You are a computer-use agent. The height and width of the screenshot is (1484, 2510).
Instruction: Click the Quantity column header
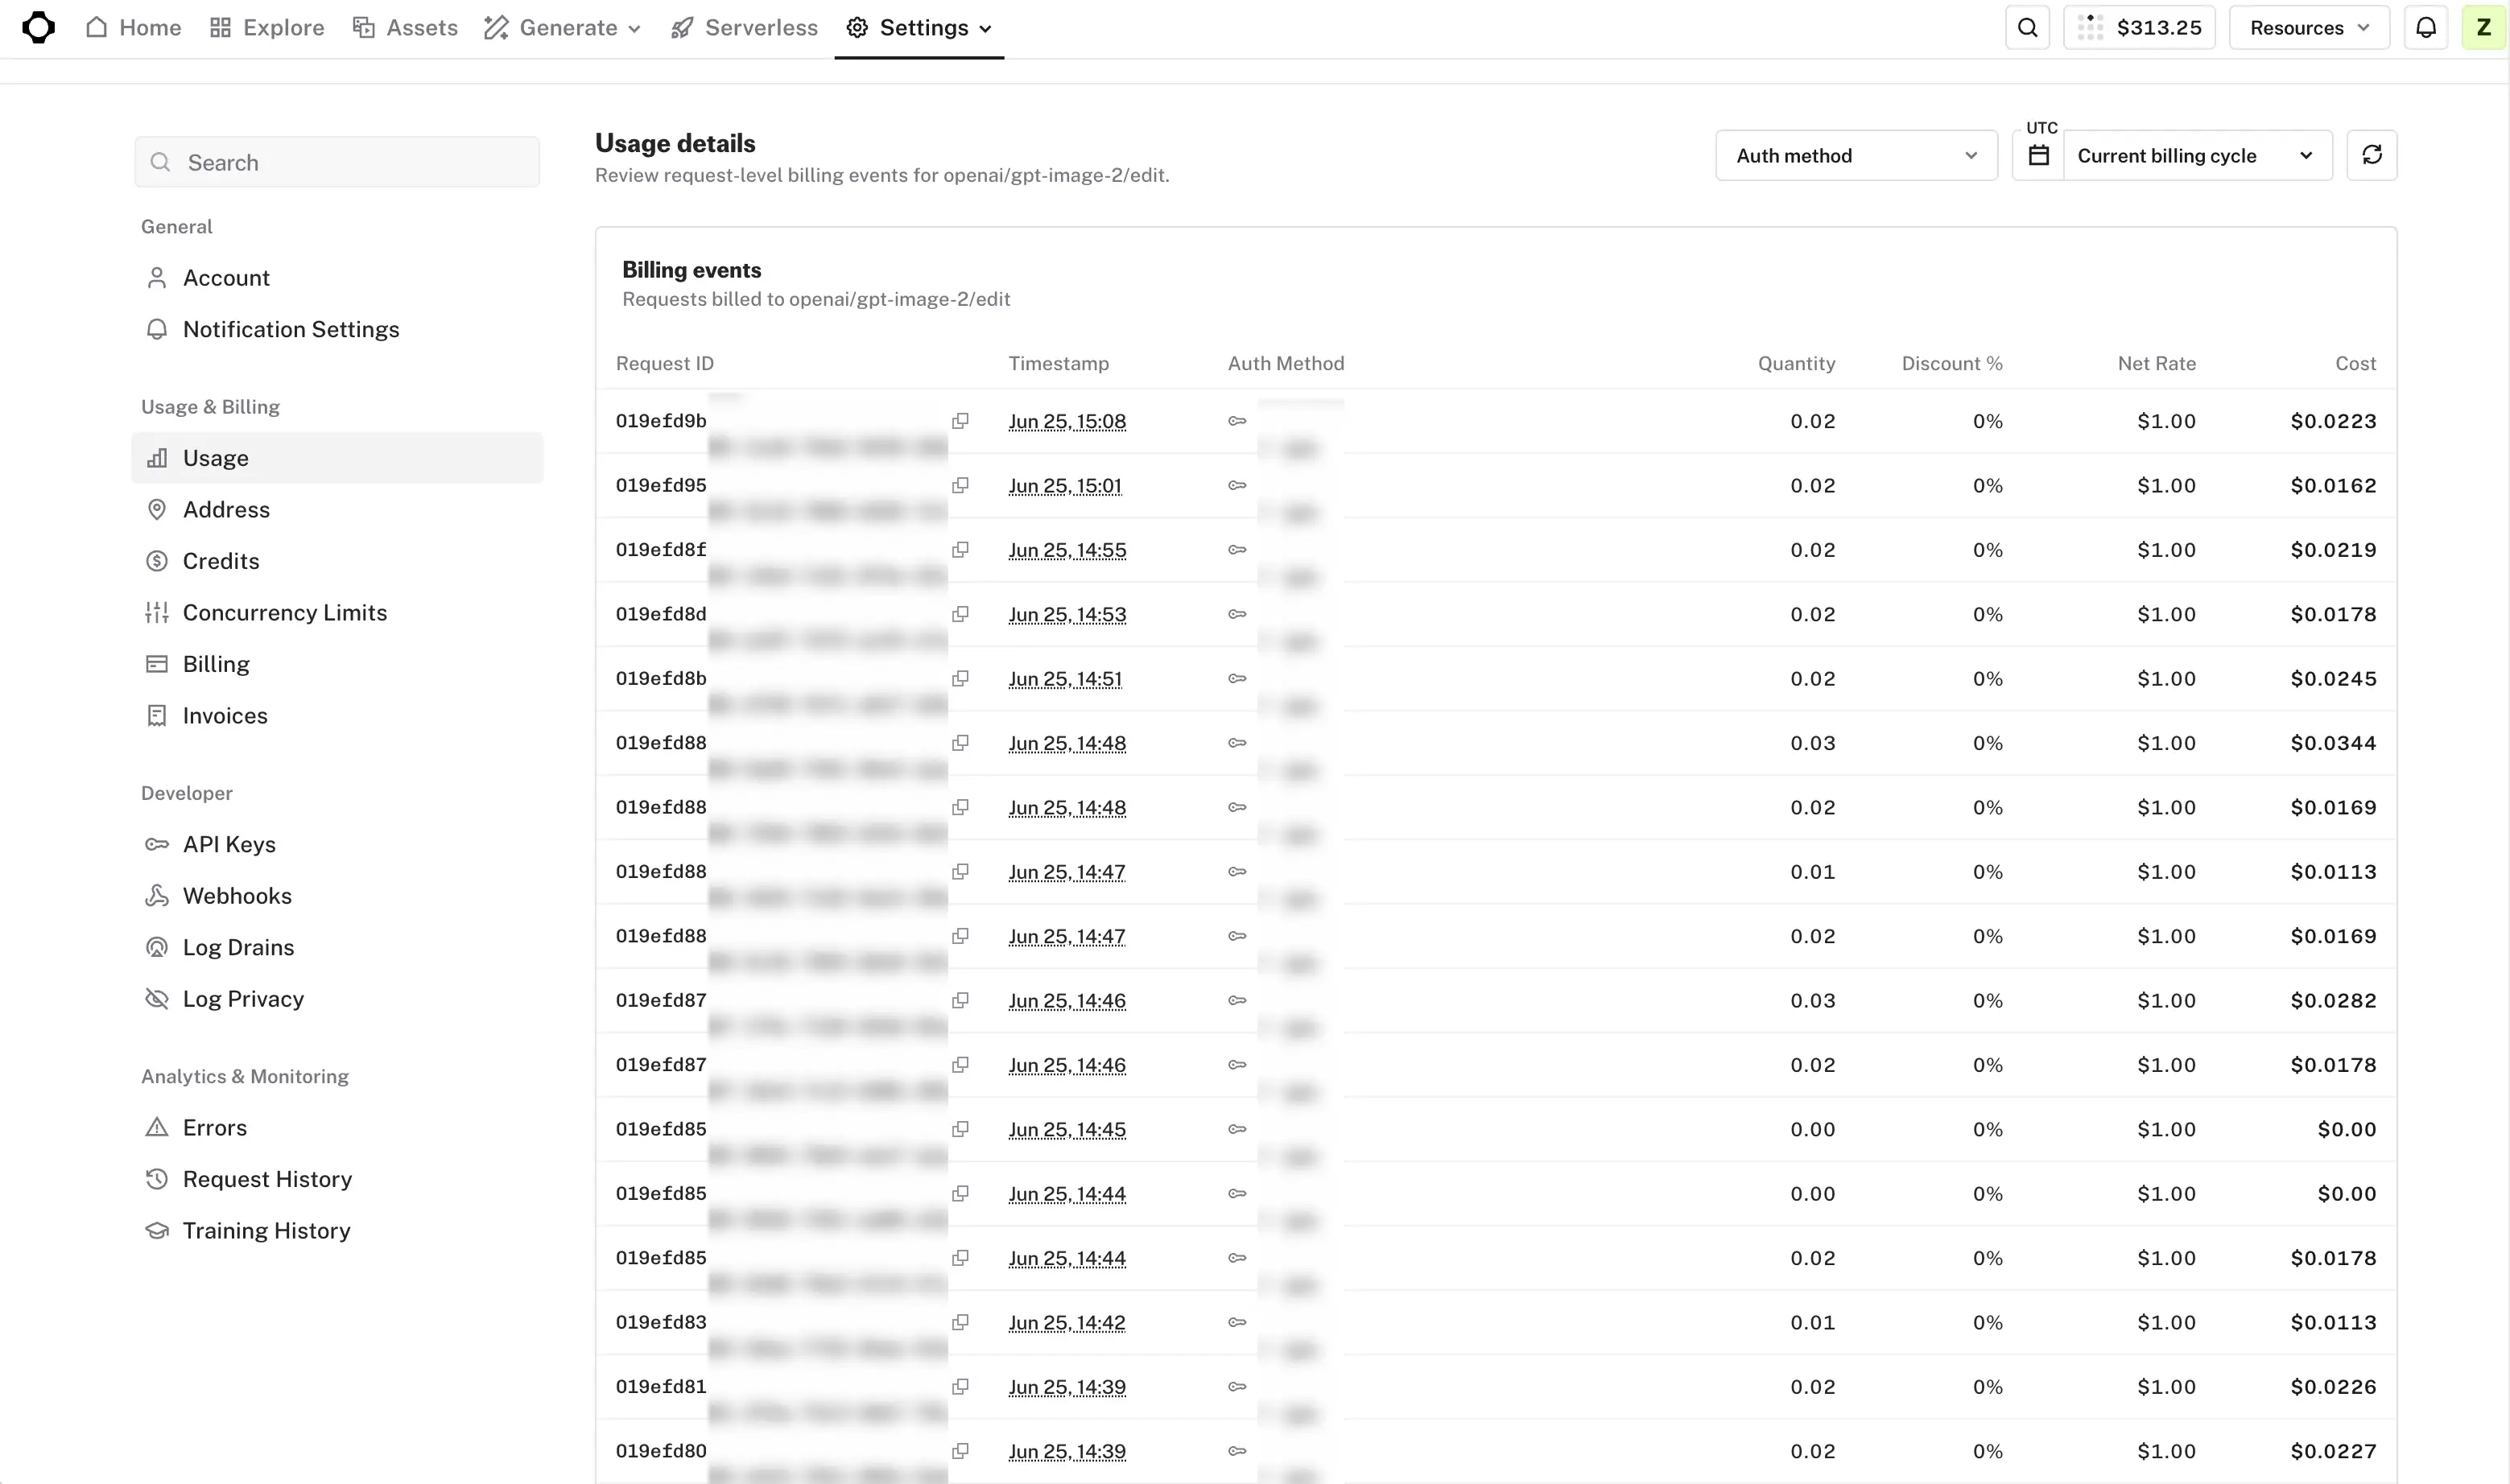1796,363
